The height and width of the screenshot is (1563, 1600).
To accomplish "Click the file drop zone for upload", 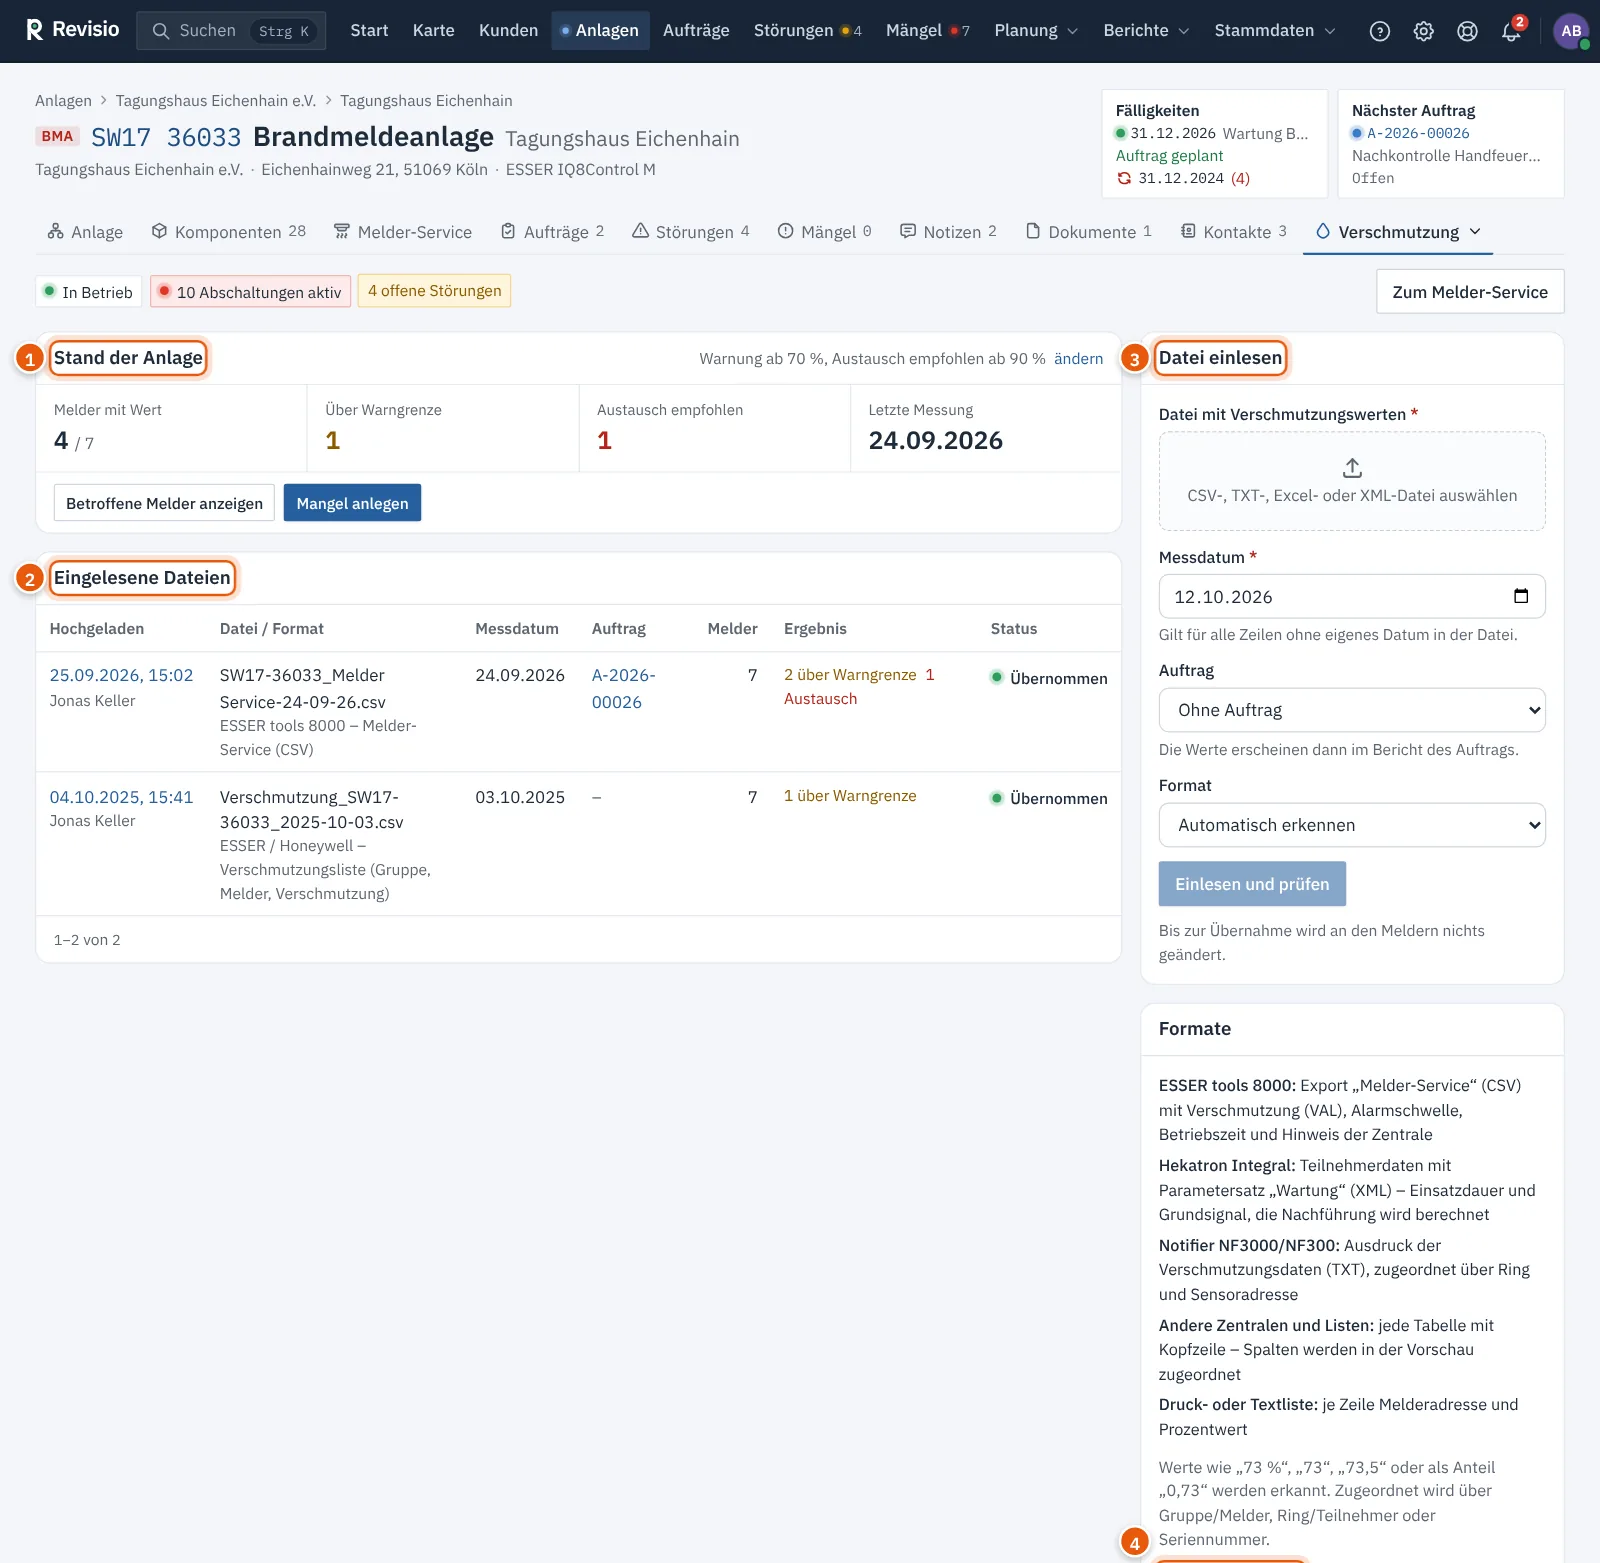I will click(x=1352, y=481).
